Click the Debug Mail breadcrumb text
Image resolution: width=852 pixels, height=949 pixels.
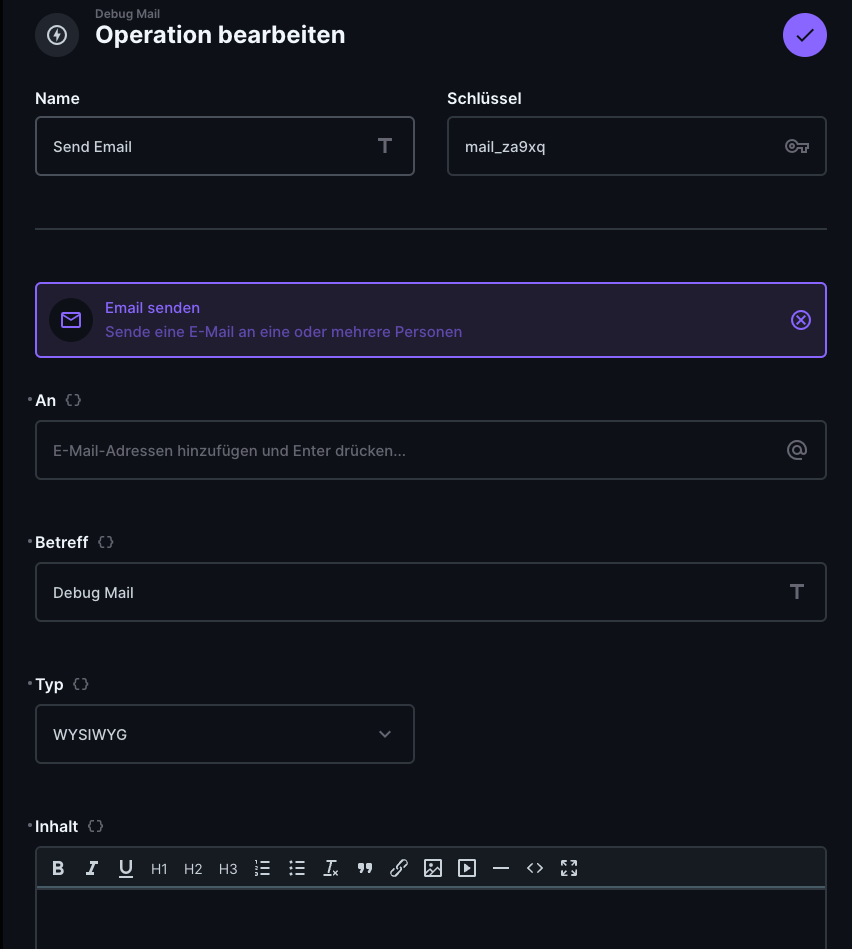(x=127, y=13)
